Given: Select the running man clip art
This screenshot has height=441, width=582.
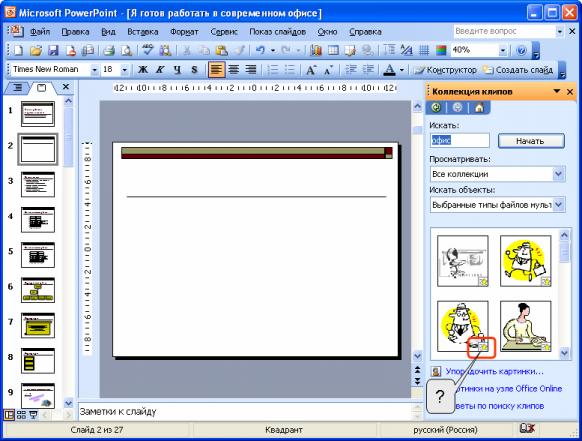Looking at the screenshot, I should click(525, 261).
